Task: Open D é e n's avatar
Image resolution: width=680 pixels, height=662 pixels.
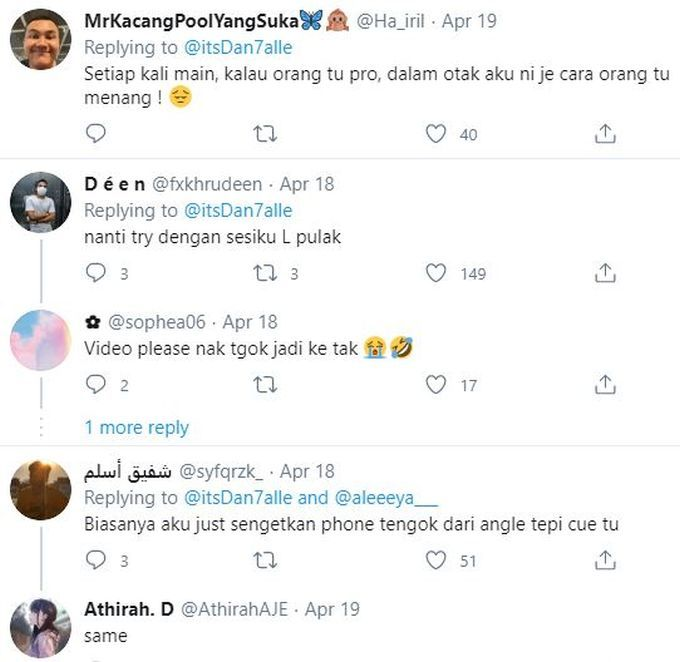Action: (40, 203)
